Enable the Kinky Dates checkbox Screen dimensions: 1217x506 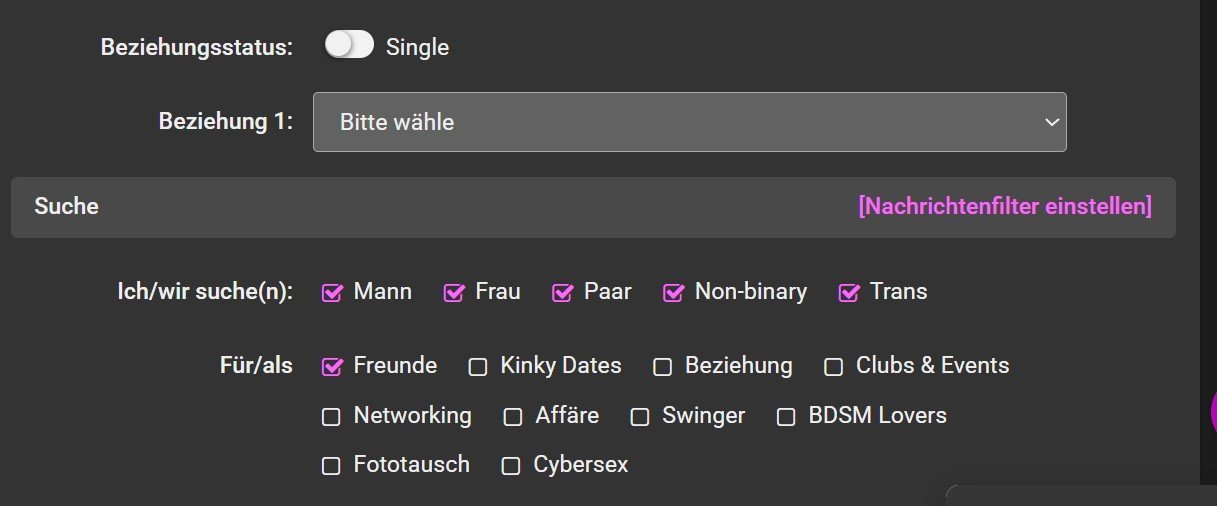coord(478,367)
